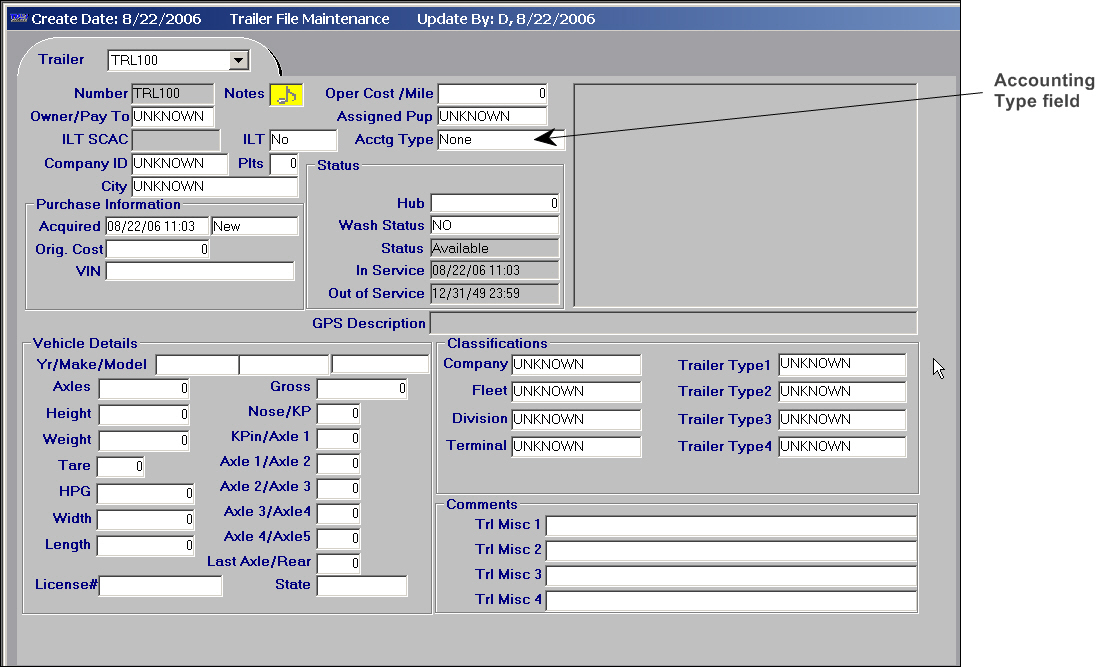Select the ILT field showing No

click(x=303, y=140)
